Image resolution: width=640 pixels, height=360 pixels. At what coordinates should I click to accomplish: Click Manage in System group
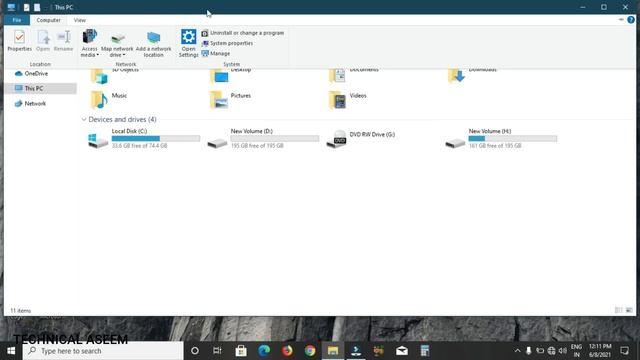click(216, 53)
